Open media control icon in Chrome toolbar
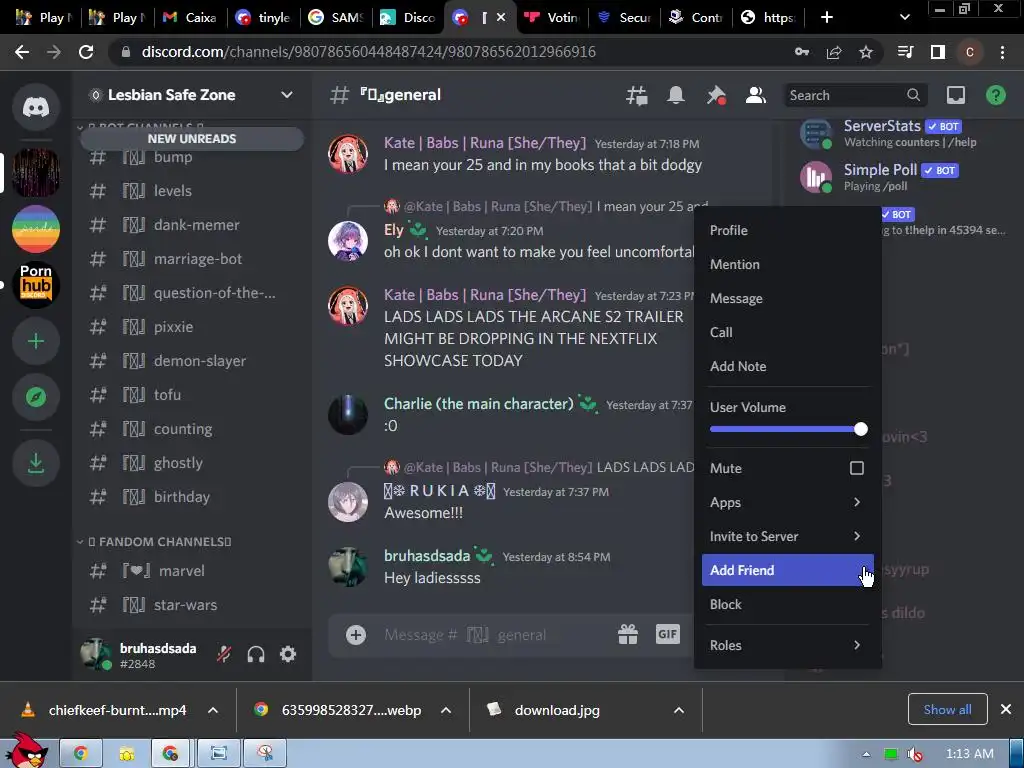The width and height of the screenshot is (1024, 768). [905, 52]
